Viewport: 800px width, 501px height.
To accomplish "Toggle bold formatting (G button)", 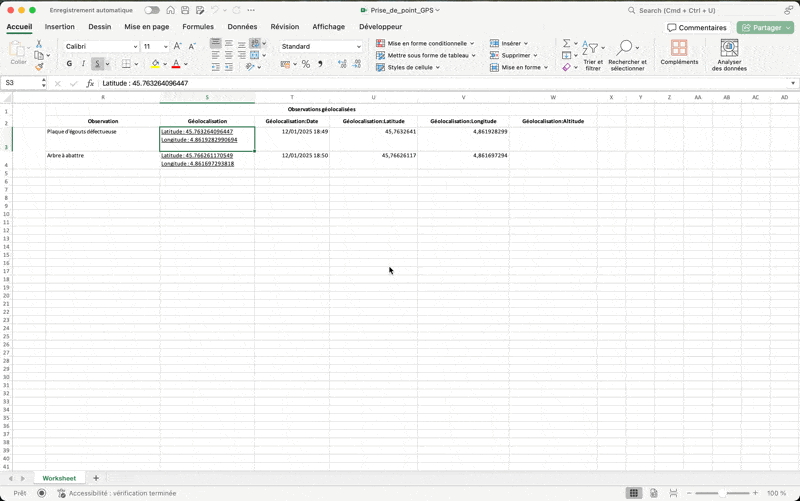I will point(69,64).
